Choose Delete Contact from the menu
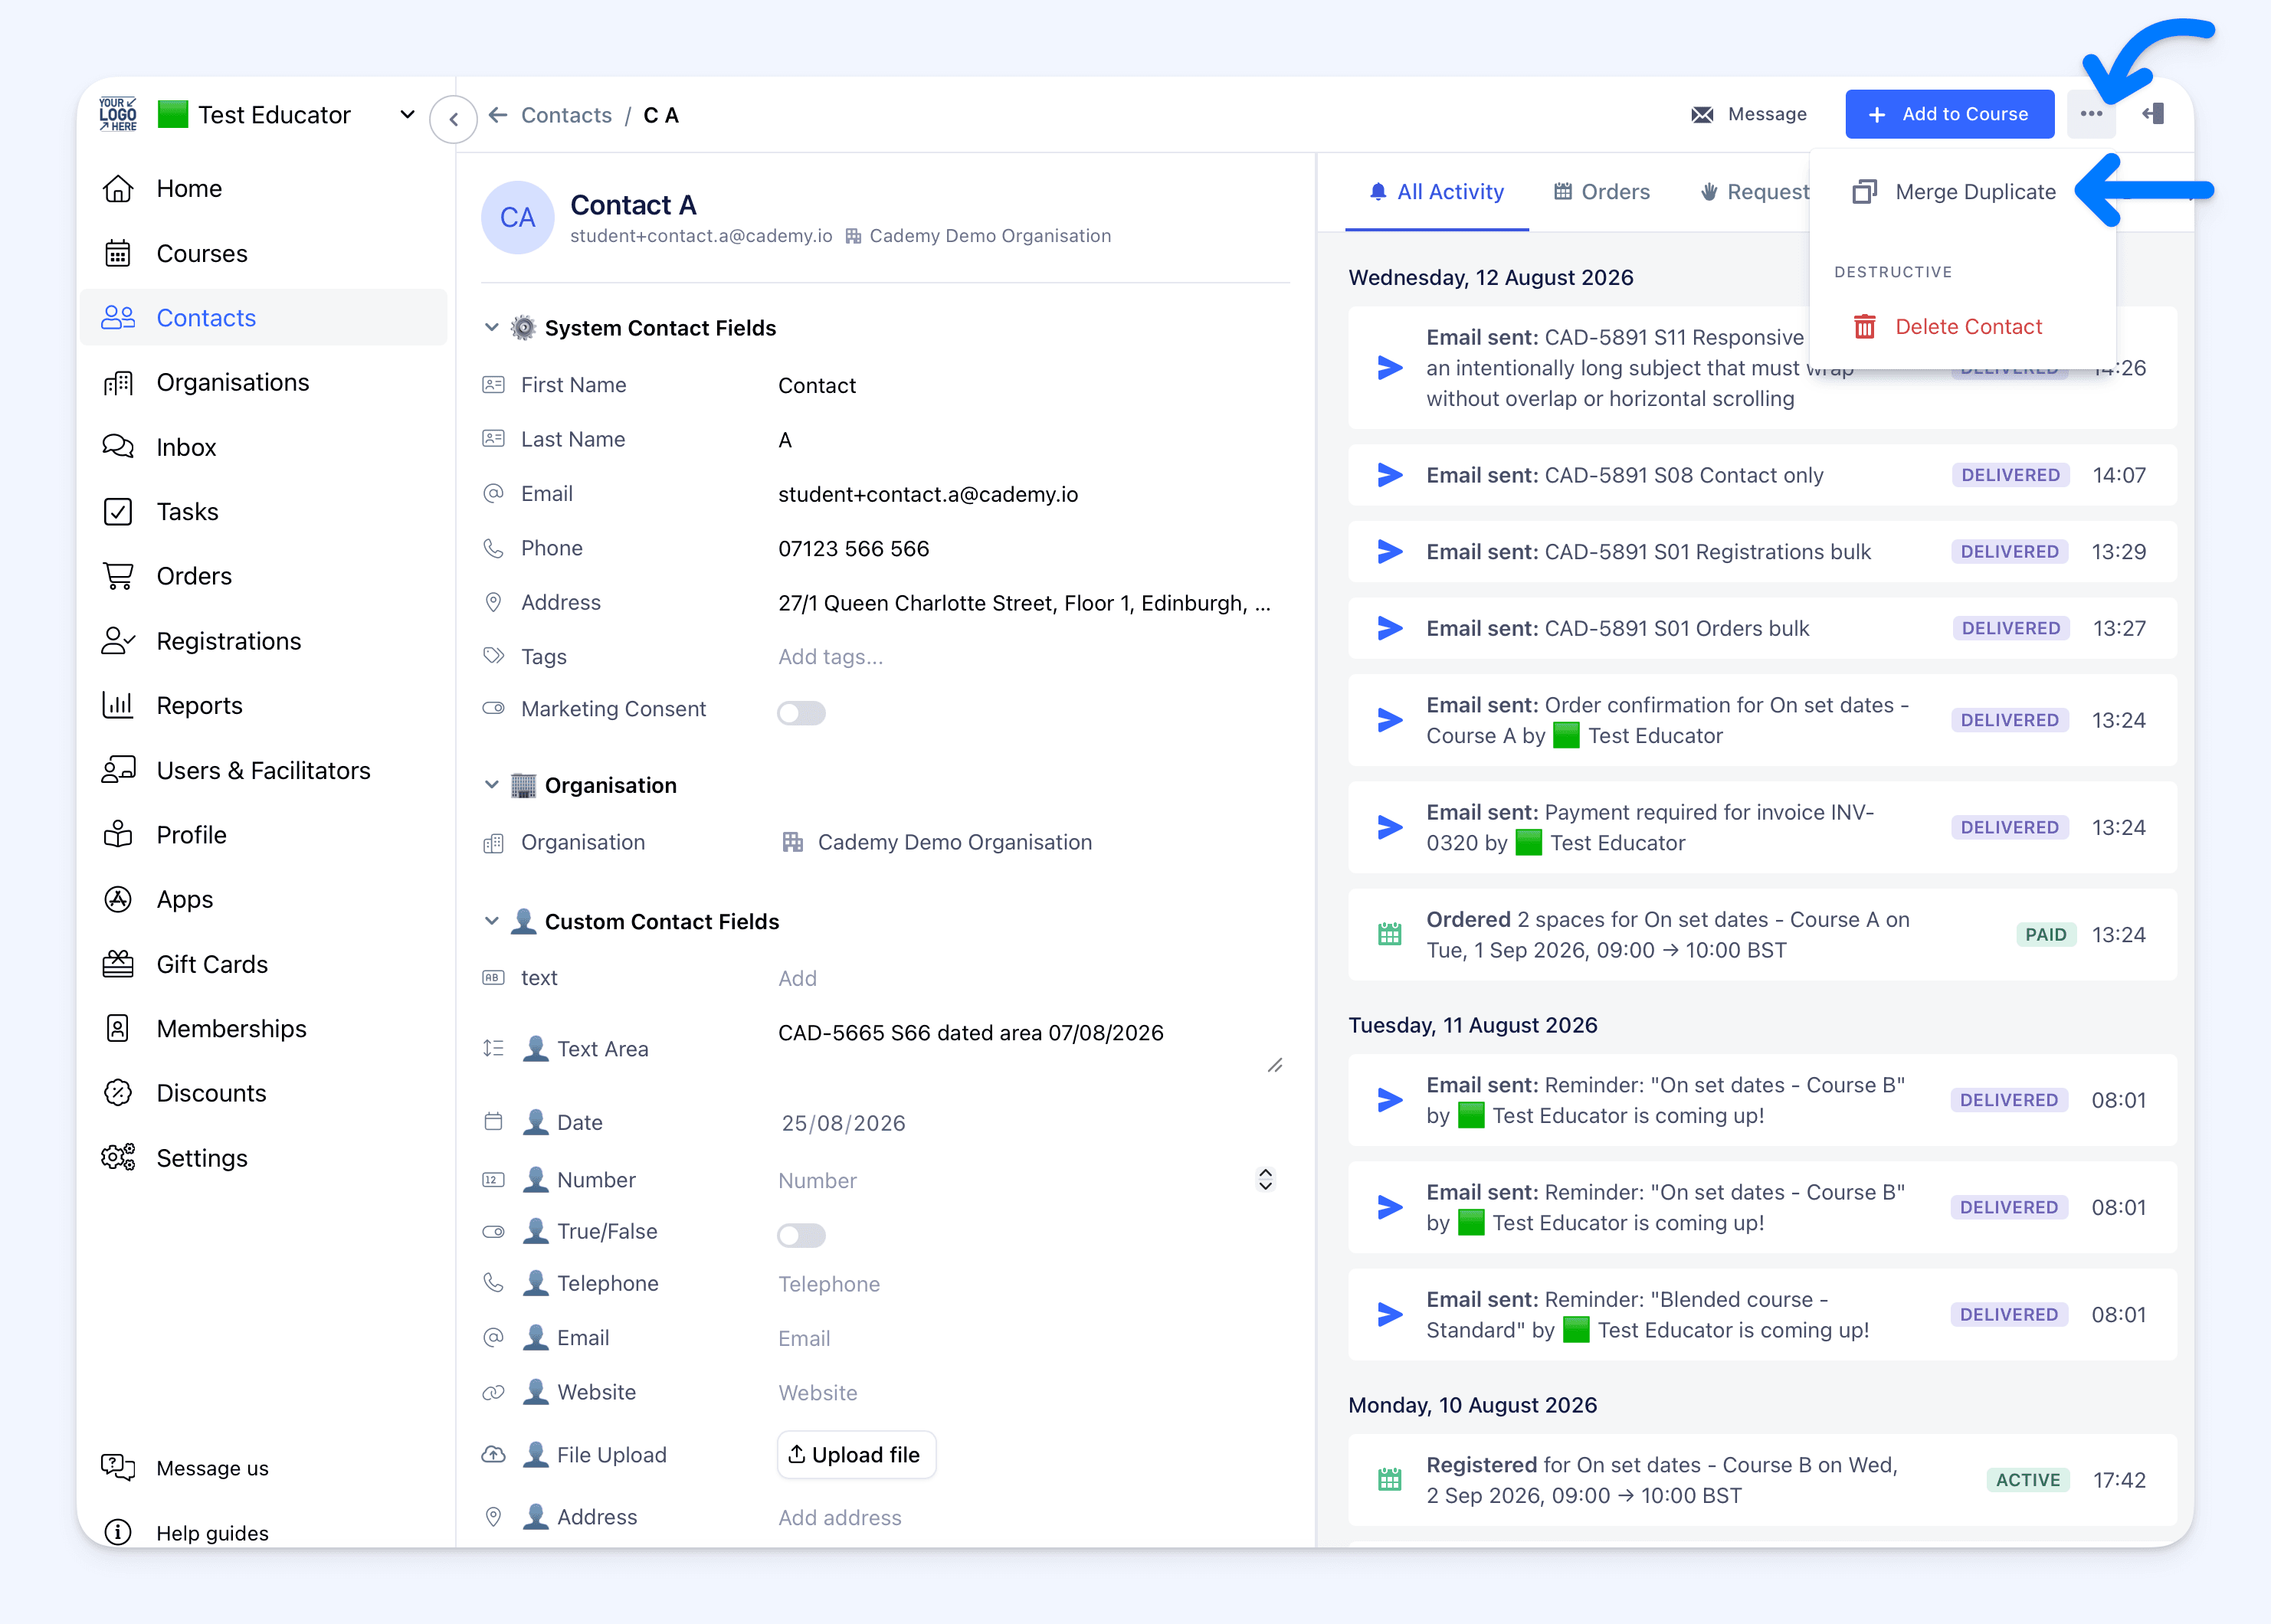2271x1624 pixels. (1962, 327)
